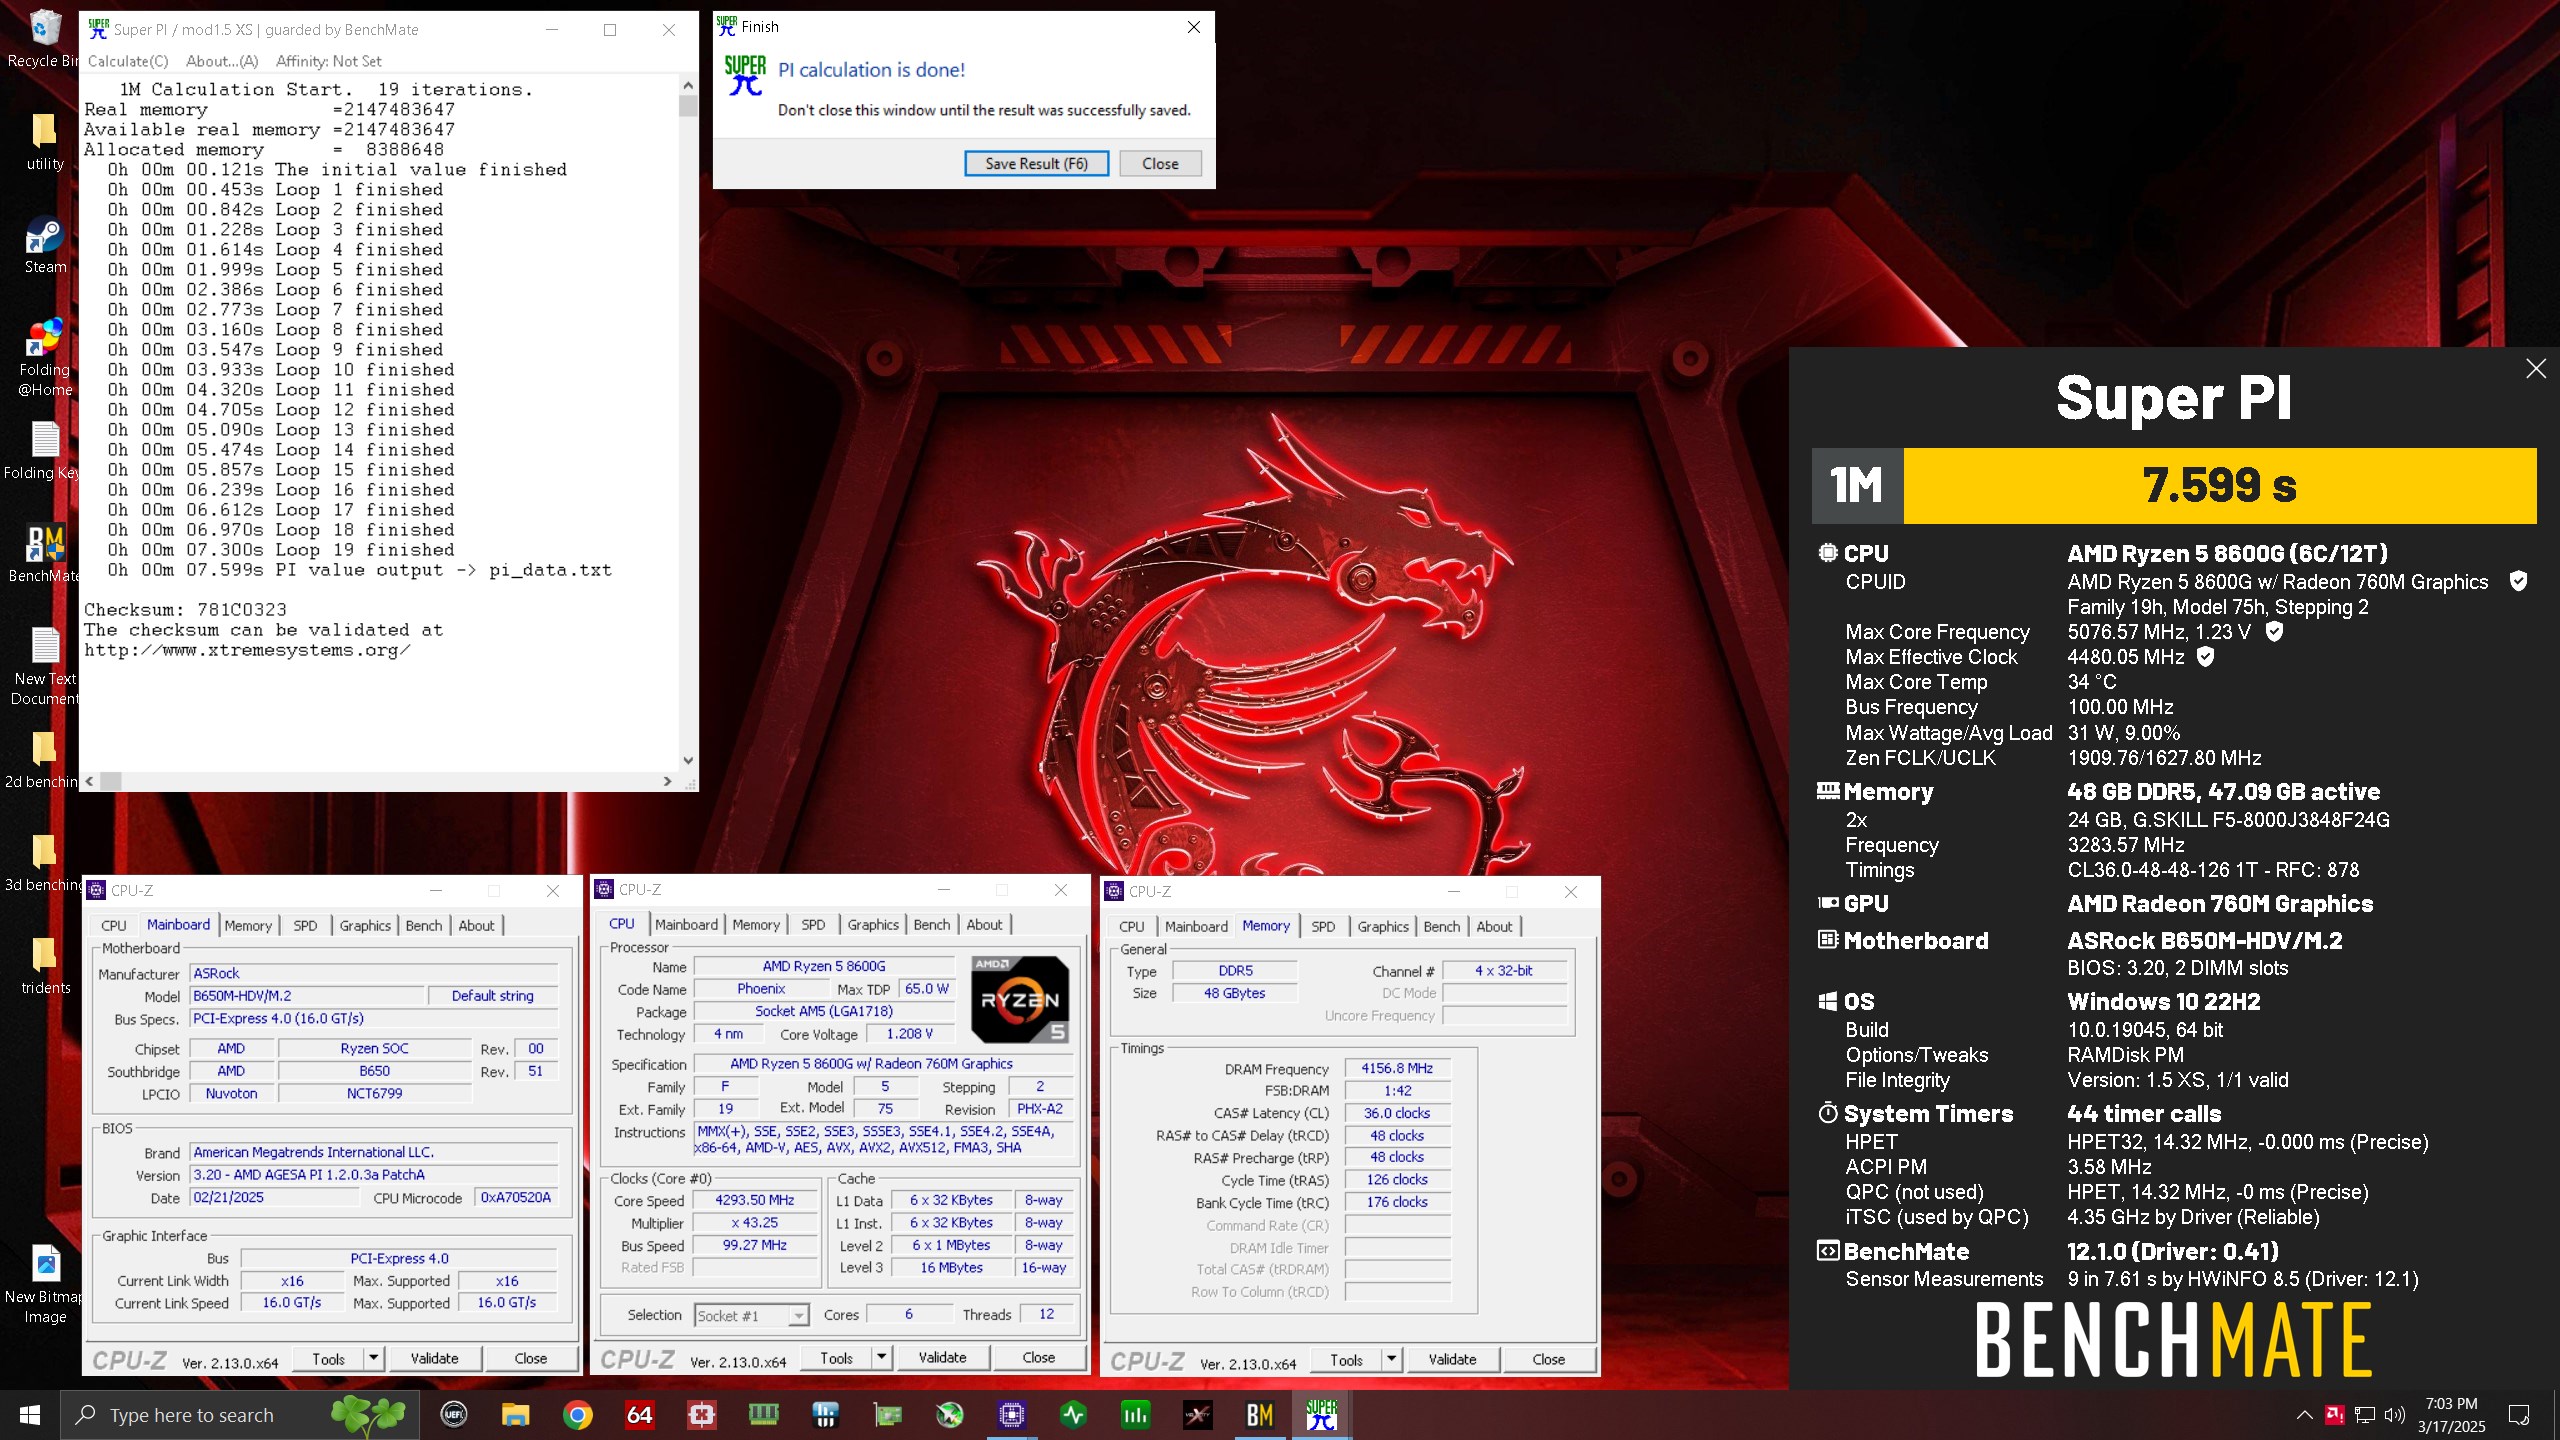Switch to Mainboard tab in right CPU-Z window
2560x1440 pixels.
point(1196,927)
